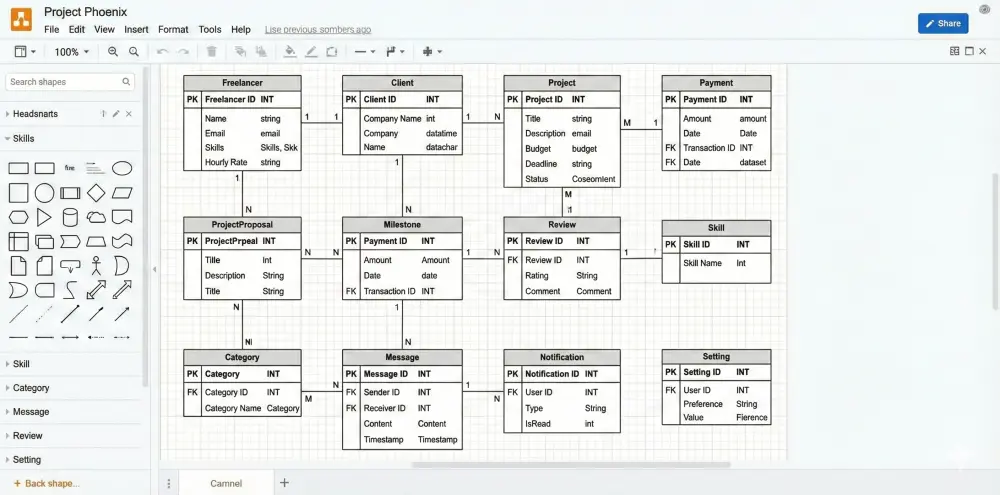Click the delete trash can icon
Viewport: 1000px width, 495px height.
(x=212, y=52)
